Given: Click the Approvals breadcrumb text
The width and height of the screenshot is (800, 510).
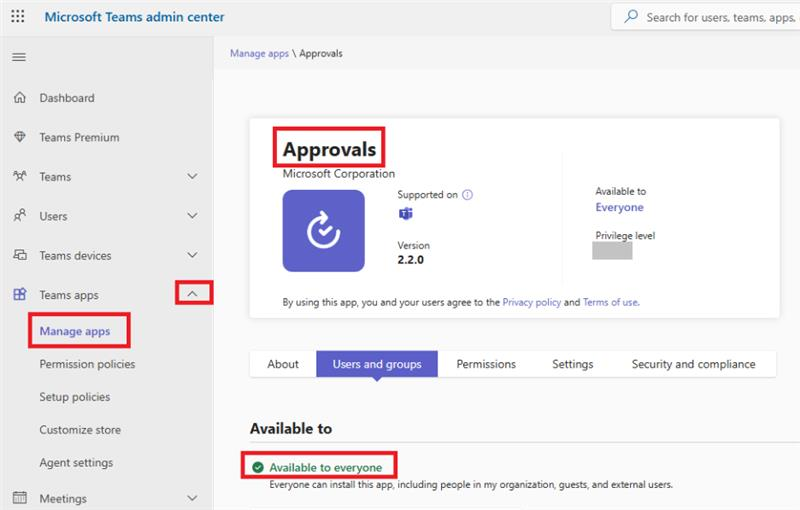Looking at the screenshot, I should pos(321,54).
